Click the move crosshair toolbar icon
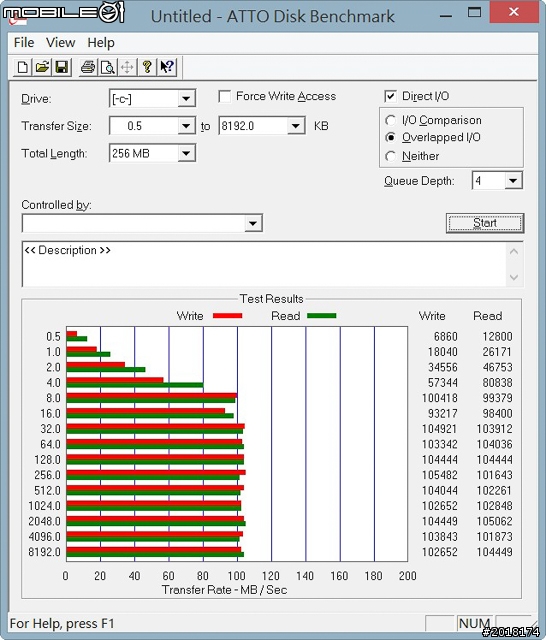This screenshot has width=546, height=640. coord(127,67)
